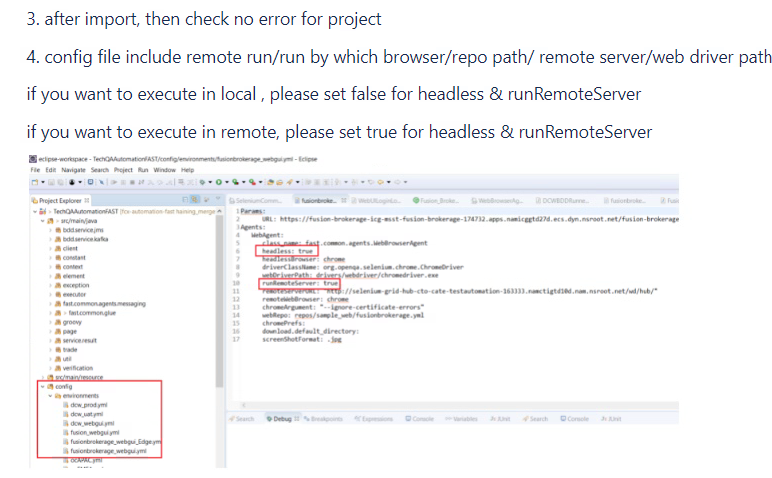772x478 pixels.
Task: Open dropdown arrow next to Run icon
Action: point(227,182)
